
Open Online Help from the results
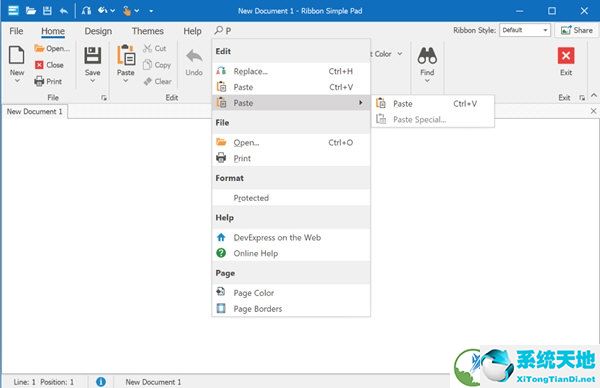tap(291, 253)
